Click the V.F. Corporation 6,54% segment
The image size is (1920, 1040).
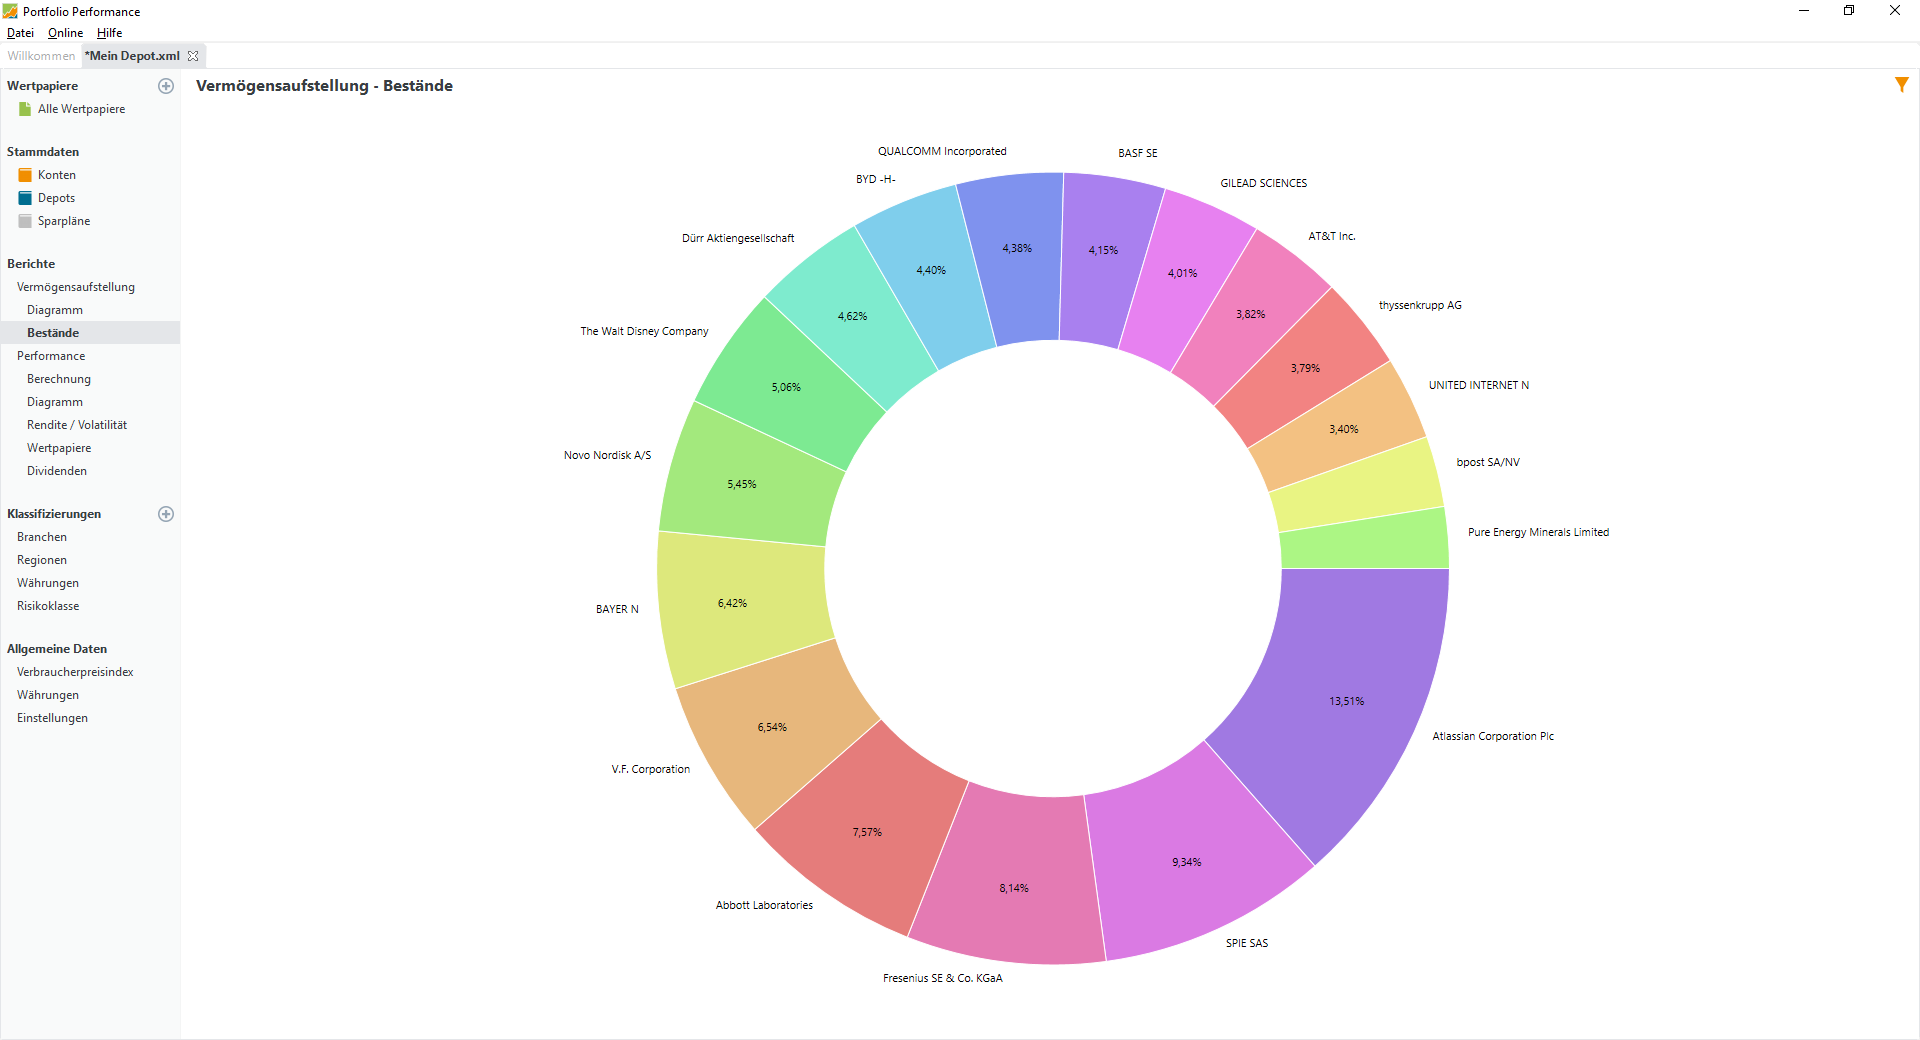pos(770,725)
